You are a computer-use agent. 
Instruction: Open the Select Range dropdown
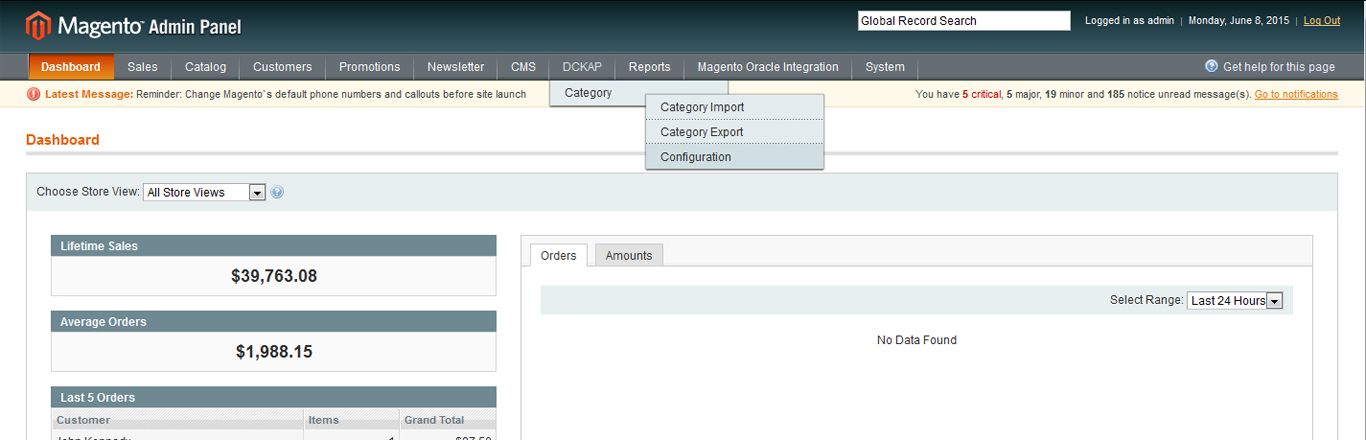[1234, 300]
